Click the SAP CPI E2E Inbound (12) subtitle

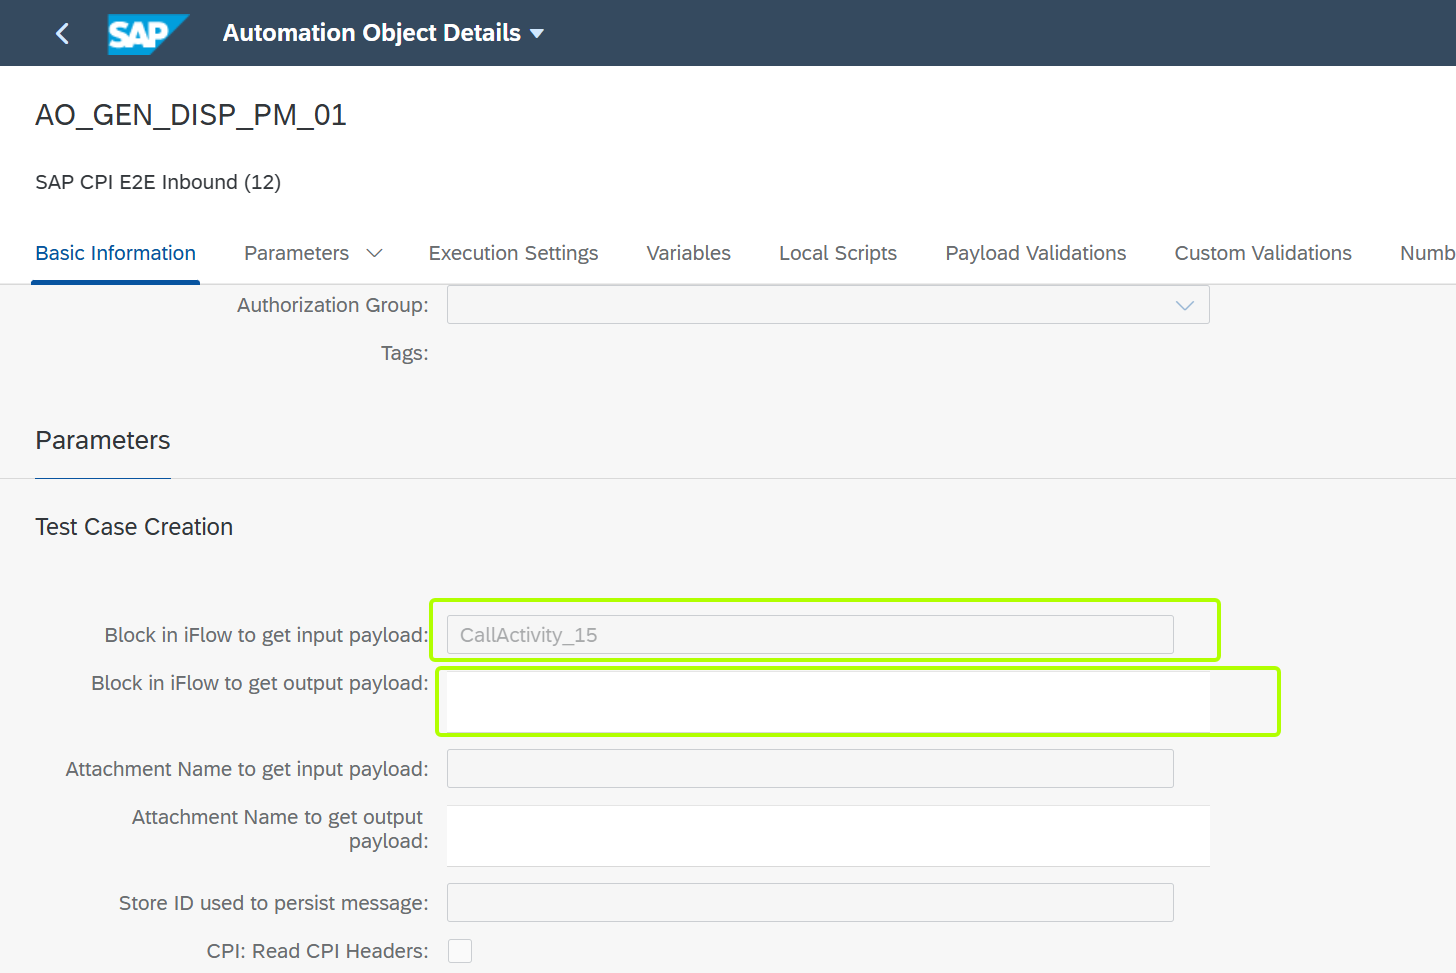pyautogui.click(x=158, y=182)
